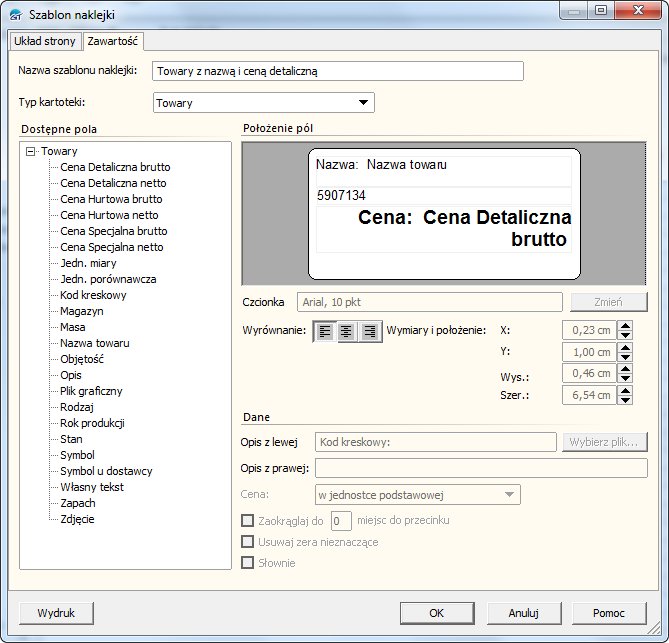Select 'Kod kreskowy' in field list

point(93,295)
